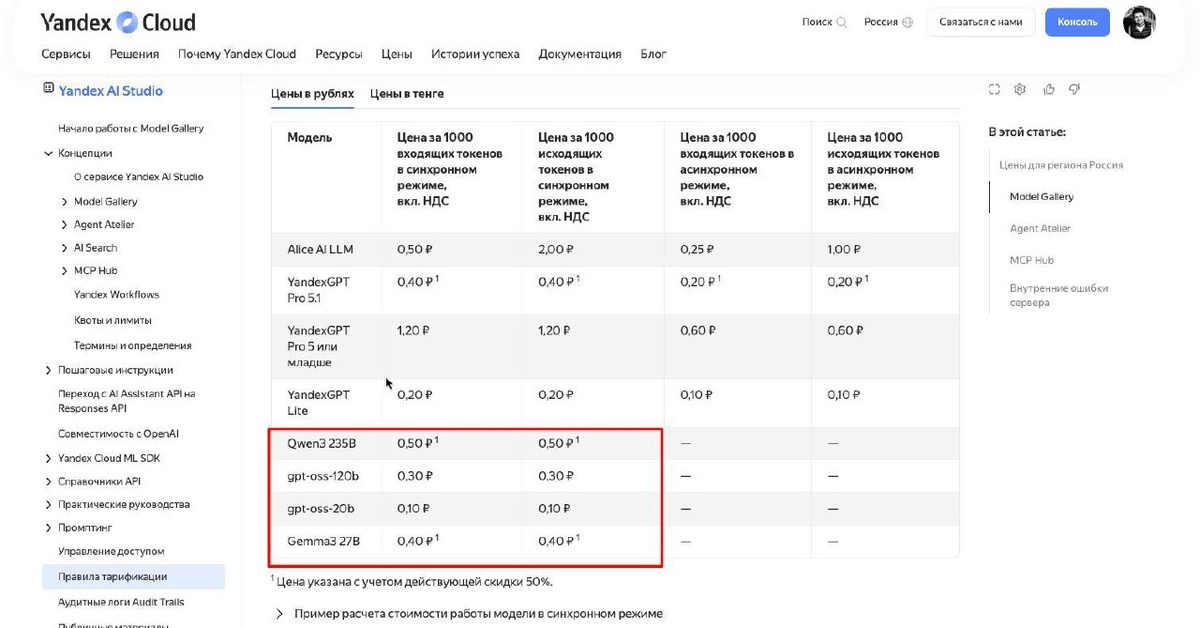Screen dimensions: 1200x628
Task: Click the Alice AI LLM row name
Action: pos(320,249)
